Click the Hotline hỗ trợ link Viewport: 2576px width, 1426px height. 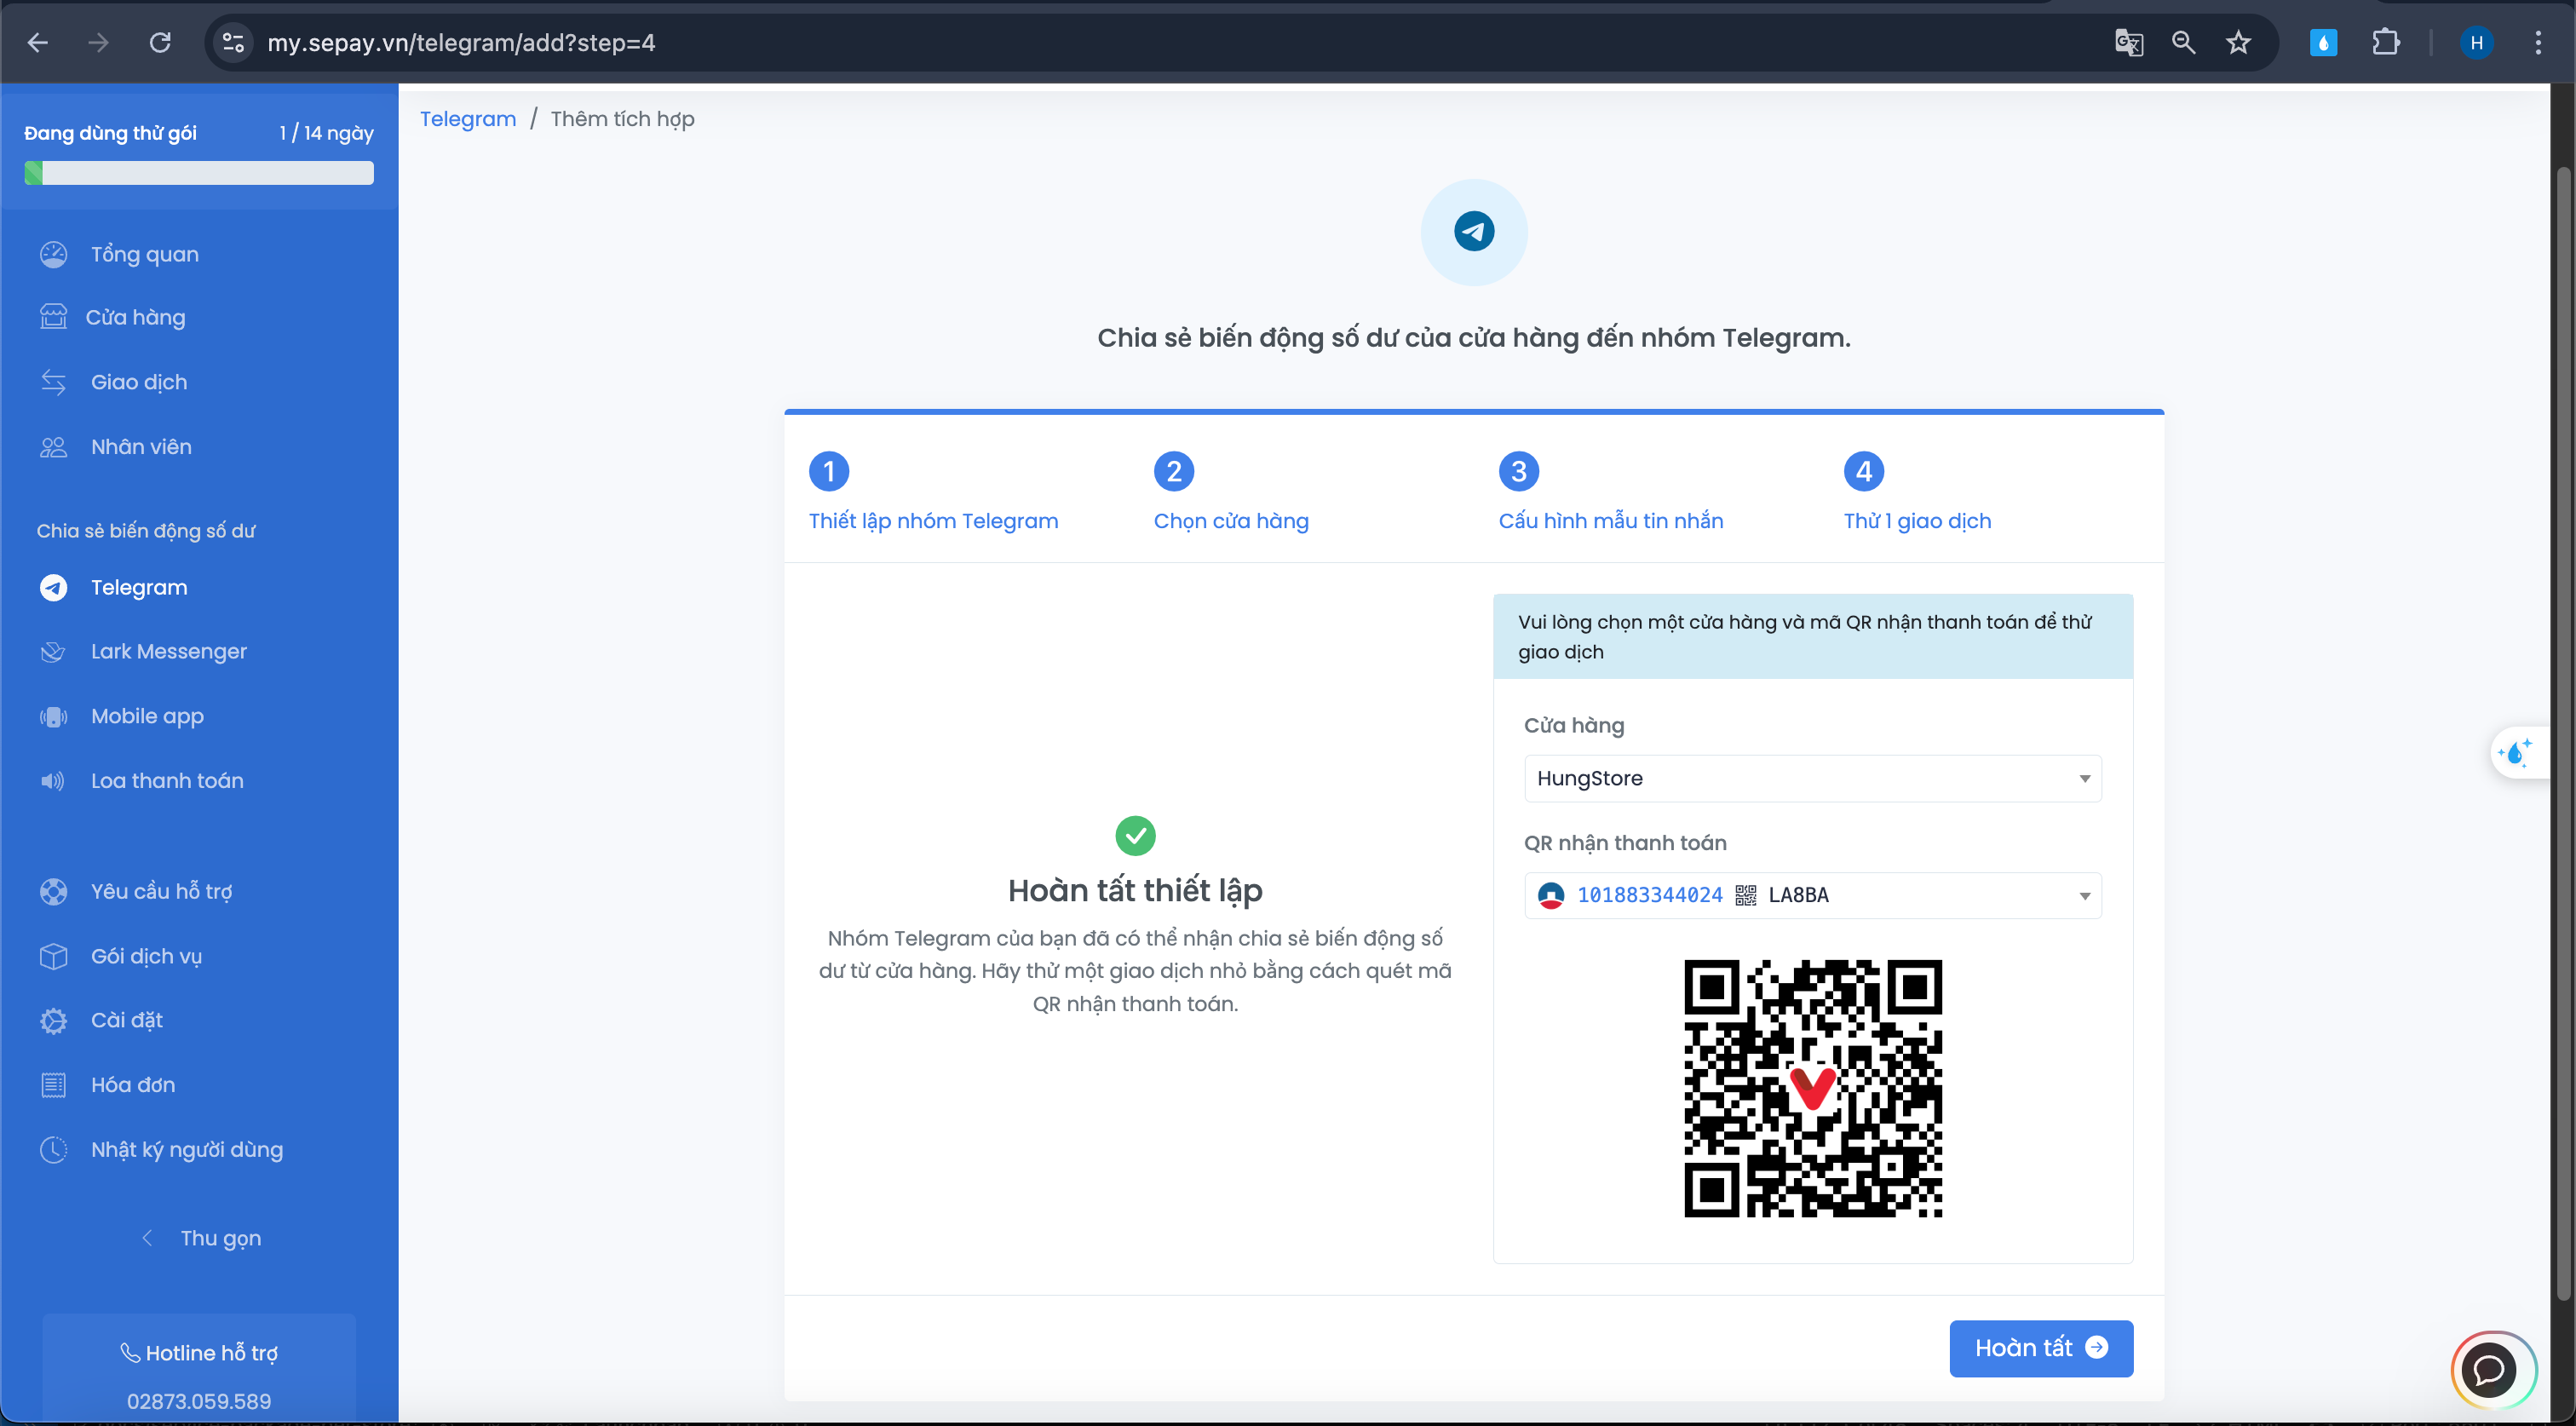(199, 1352)
